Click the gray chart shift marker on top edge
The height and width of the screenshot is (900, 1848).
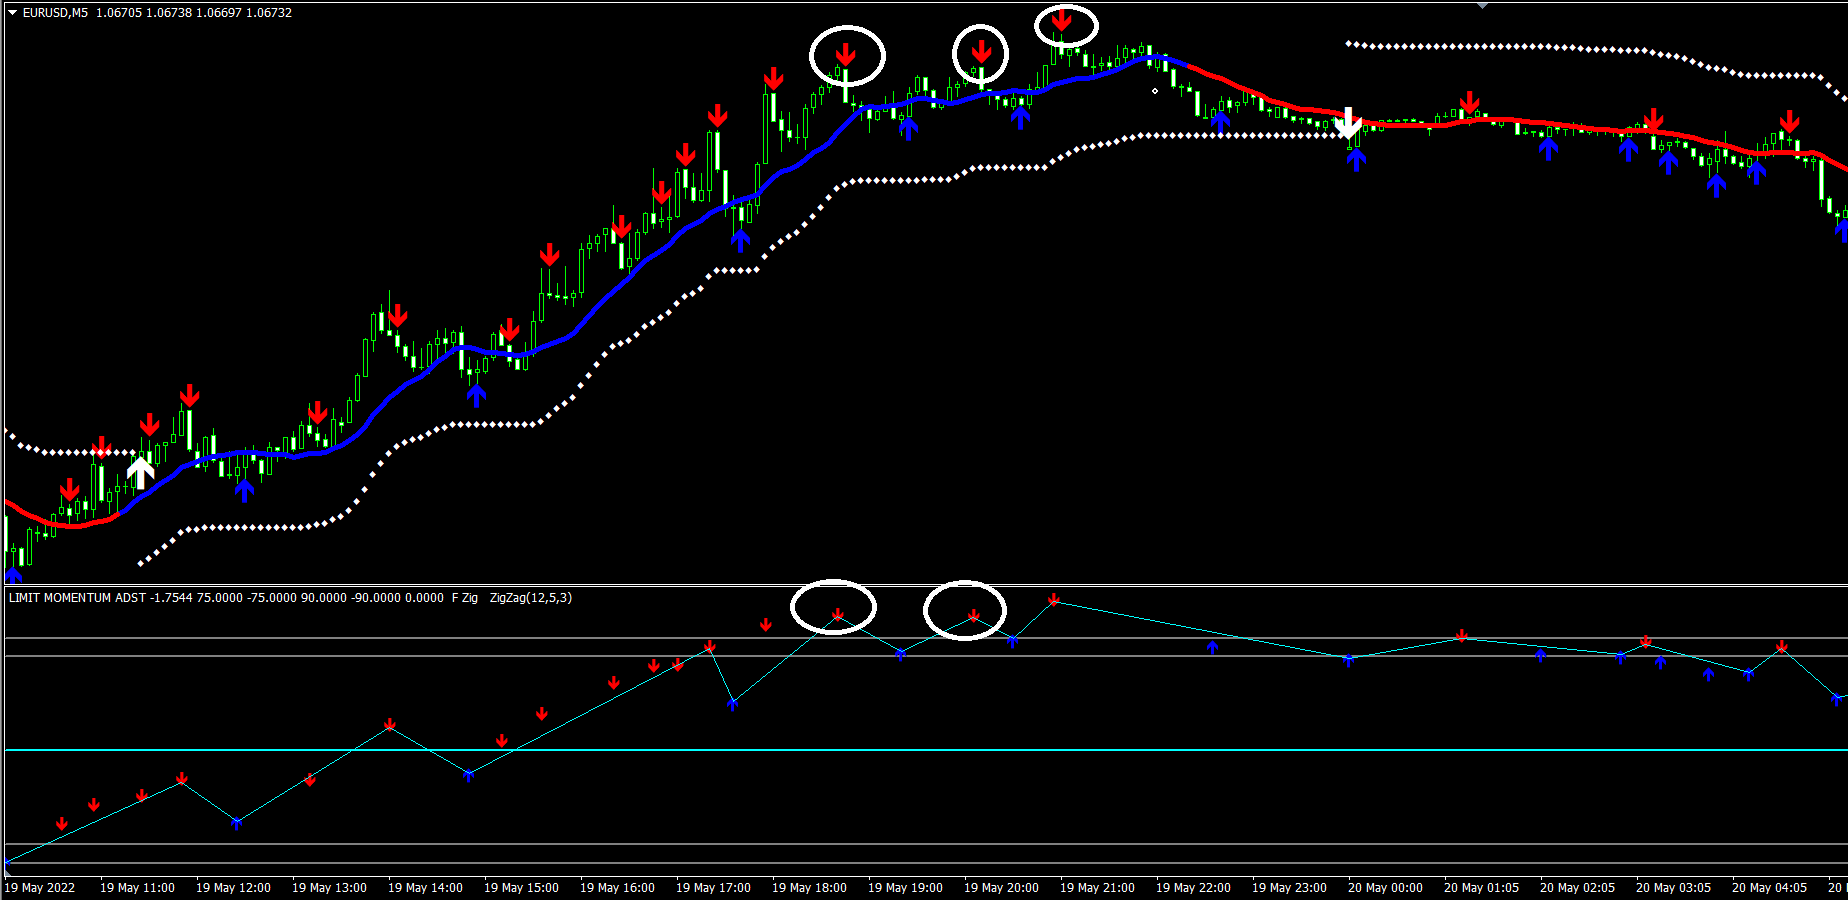pyautogui.click(x=1482, y=5)
